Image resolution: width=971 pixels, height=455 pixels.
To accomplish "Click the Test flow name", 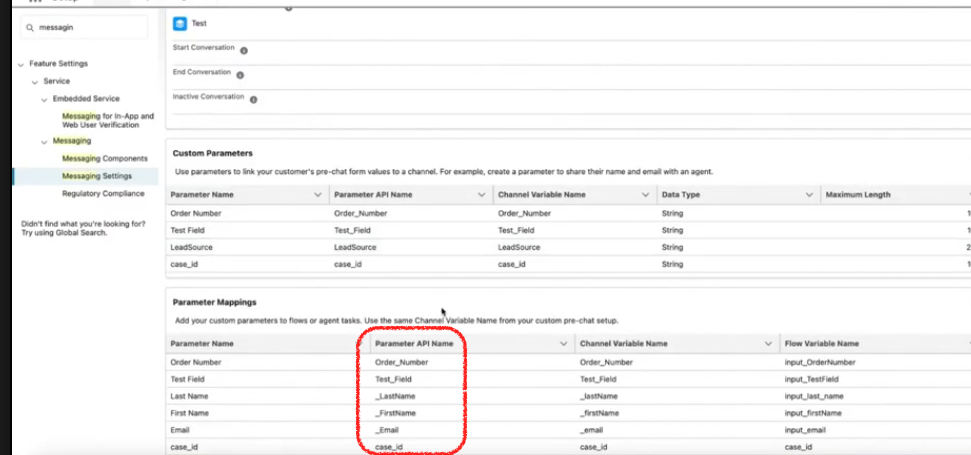I will tap(199, 24).
